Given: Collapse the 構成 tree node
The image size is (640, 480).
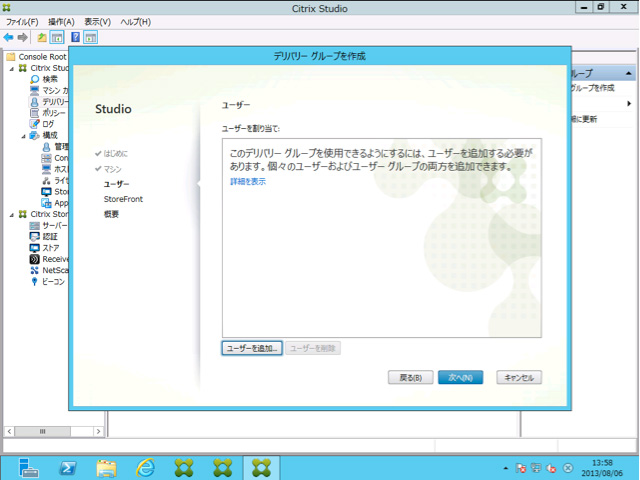Looking at the screenshot, I should [24, 136].
